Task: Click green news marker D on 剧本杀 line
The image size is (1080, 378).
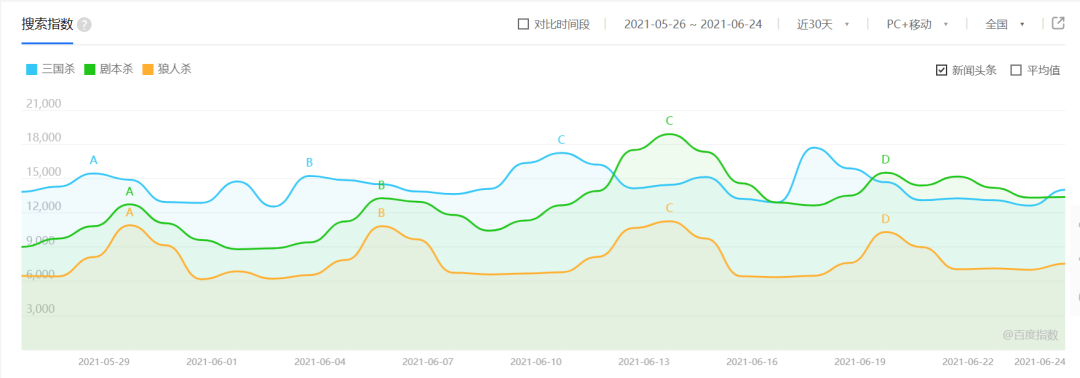Action: click(885, 160)
